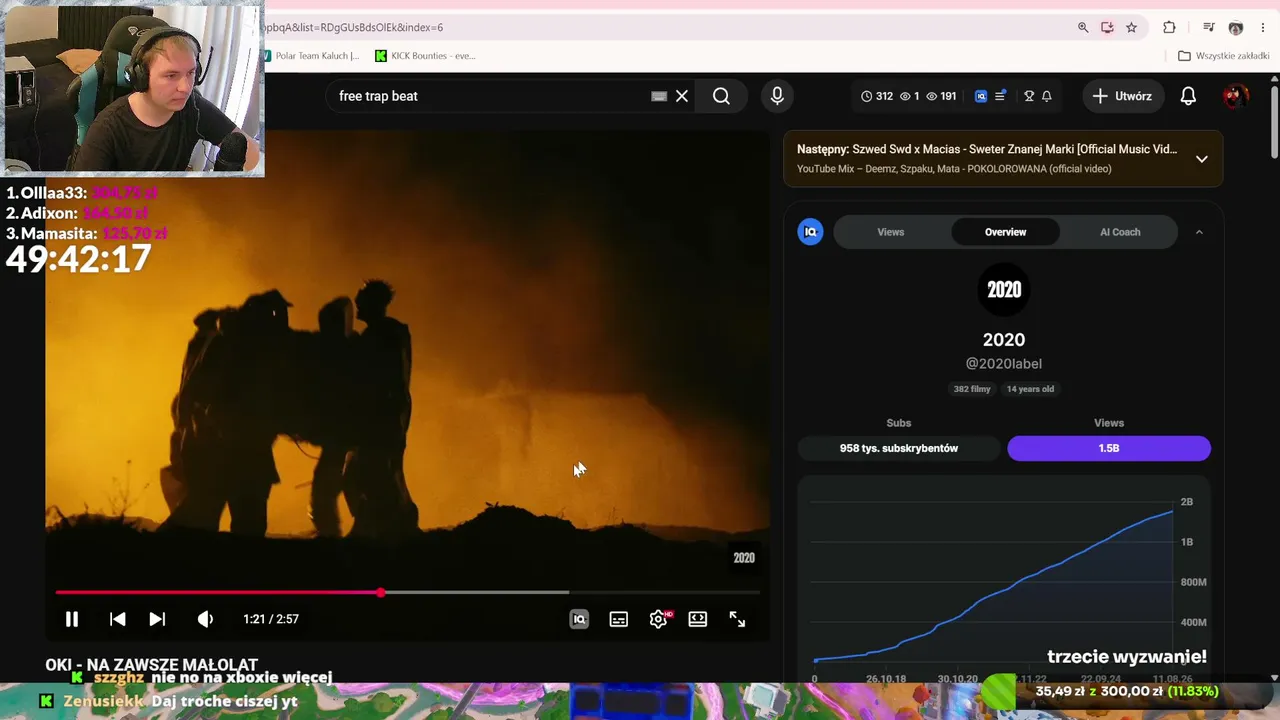Viewport: 1280px width, 720px height.
Task: Click the red playhead on the timeline
Action: (x=381, y=593)
